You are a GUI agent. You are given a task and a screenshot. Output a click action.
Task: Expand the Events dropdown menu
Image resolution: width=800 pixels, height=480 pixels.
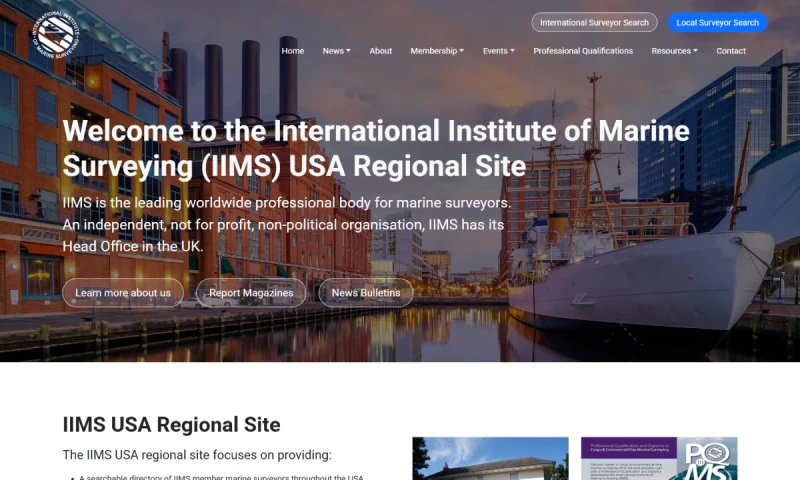499,51
